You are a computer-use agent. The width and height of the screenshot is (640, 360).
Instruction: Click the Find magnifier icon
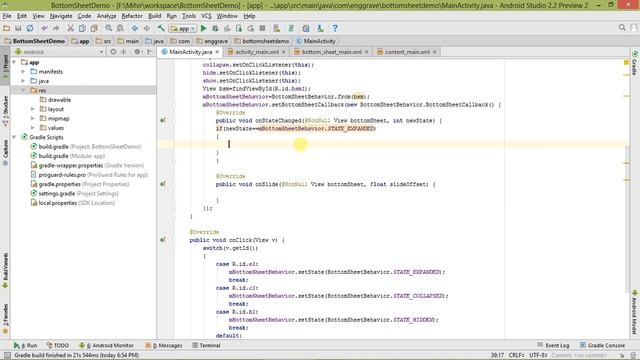(x=109, y=29)
